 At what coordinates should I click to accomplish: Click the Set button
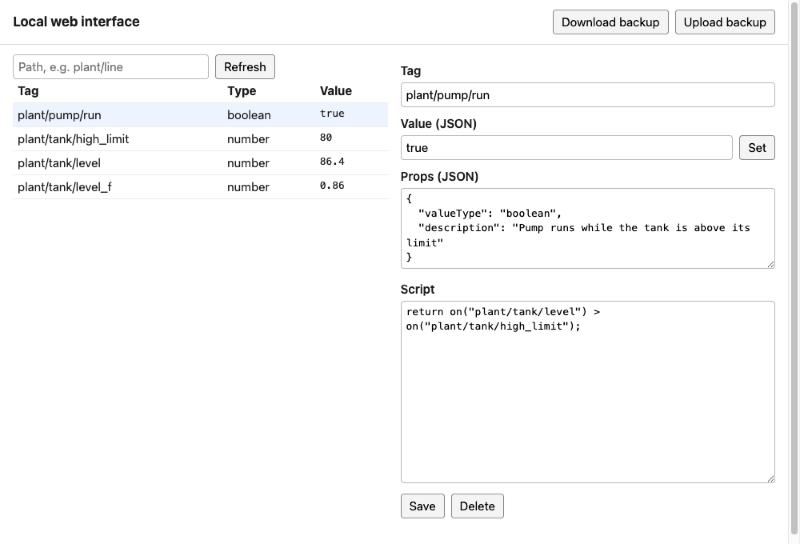point(757,147)
